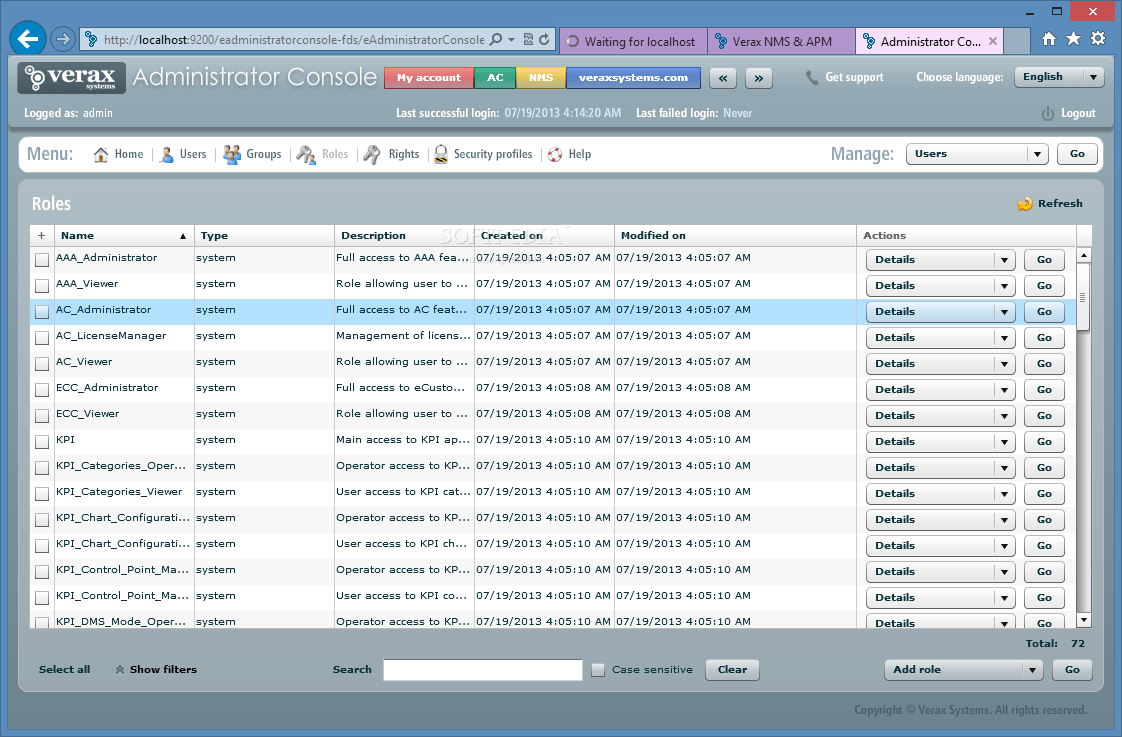This screenshot has height=737, width=1122.
Task: Open the English language dropdown
Action: [x=1059, y=77]
